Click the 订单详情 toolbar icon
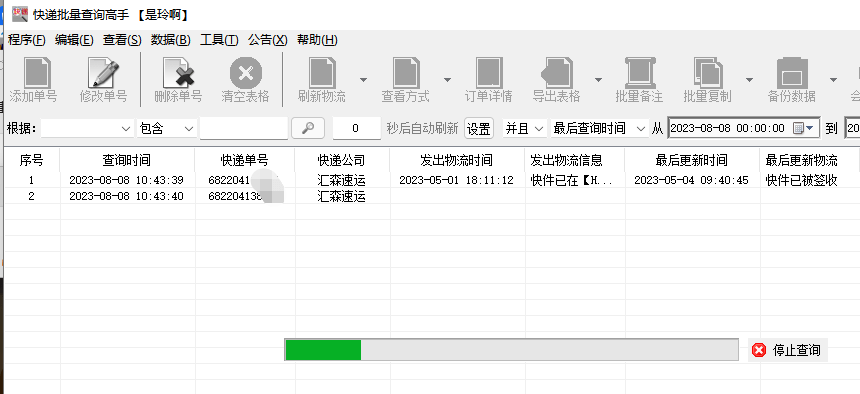860x394 pixels. pos(489,72)
